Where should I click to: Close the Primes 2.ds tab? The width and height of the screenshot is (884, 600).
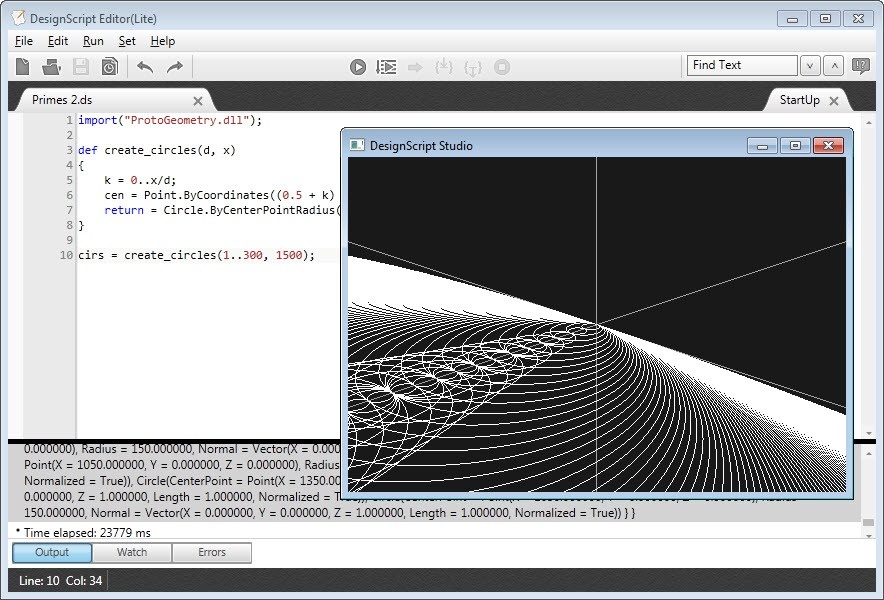(198, 101)
